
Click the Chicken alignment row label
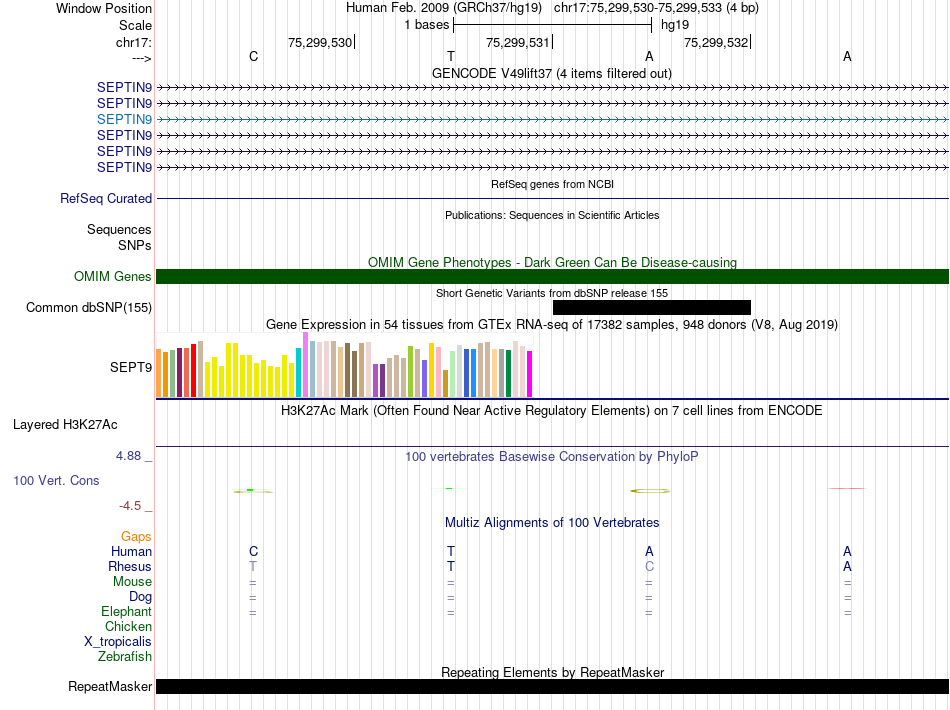tap(128, 626)
